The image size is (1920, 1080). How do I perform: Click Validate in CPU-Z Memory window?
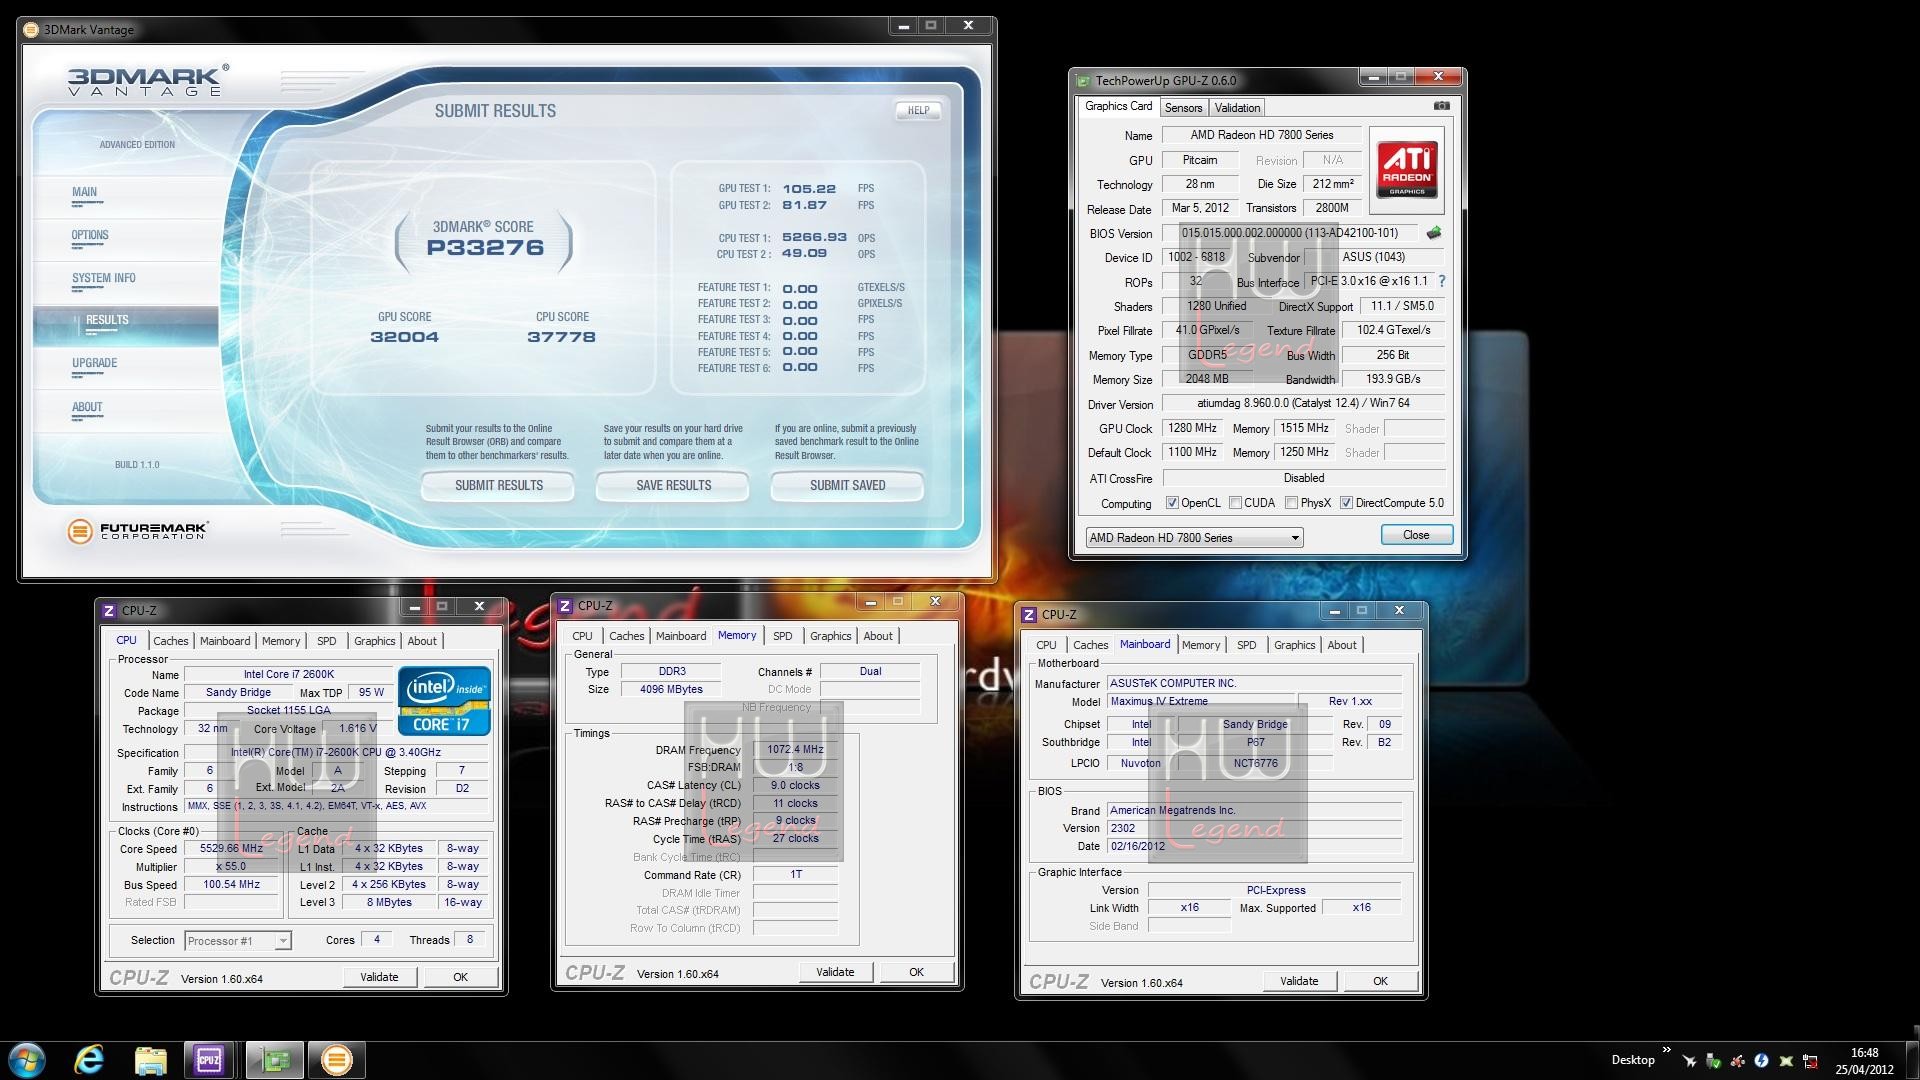[x=835, y=972]
